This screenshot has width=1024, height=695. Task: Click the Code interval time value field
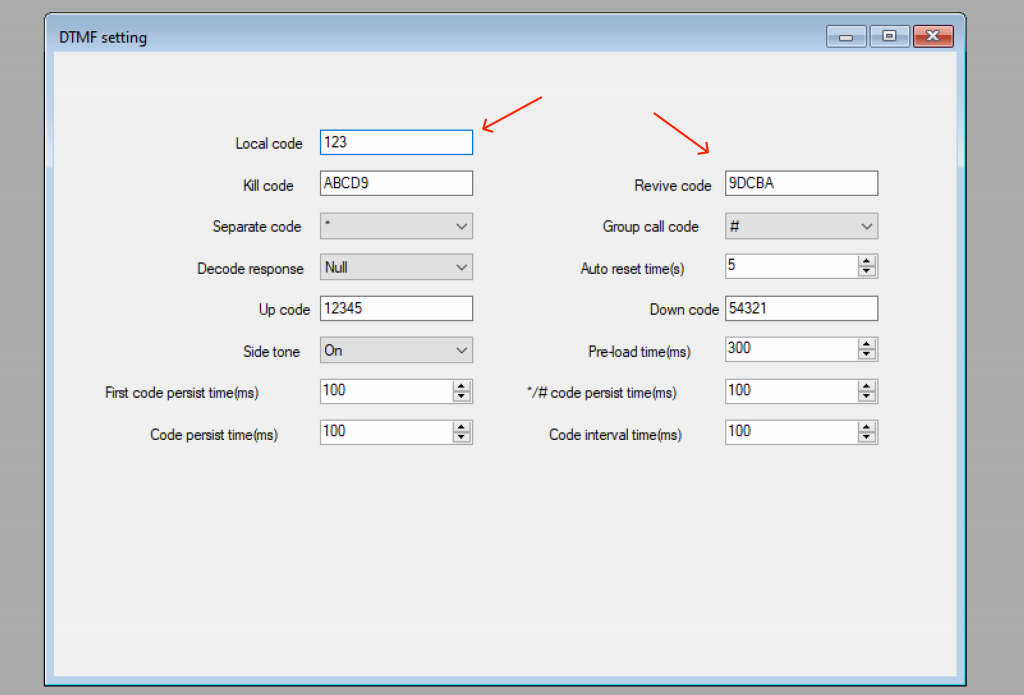point(790,432)
